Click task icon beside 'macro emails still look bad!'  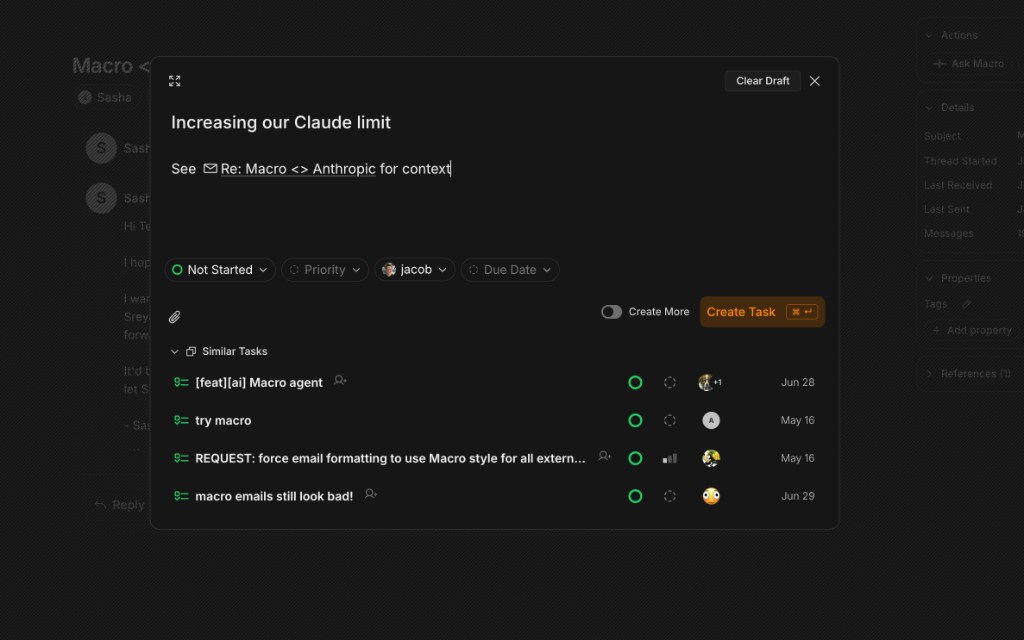pyautogui.click(x=181, y=496)
